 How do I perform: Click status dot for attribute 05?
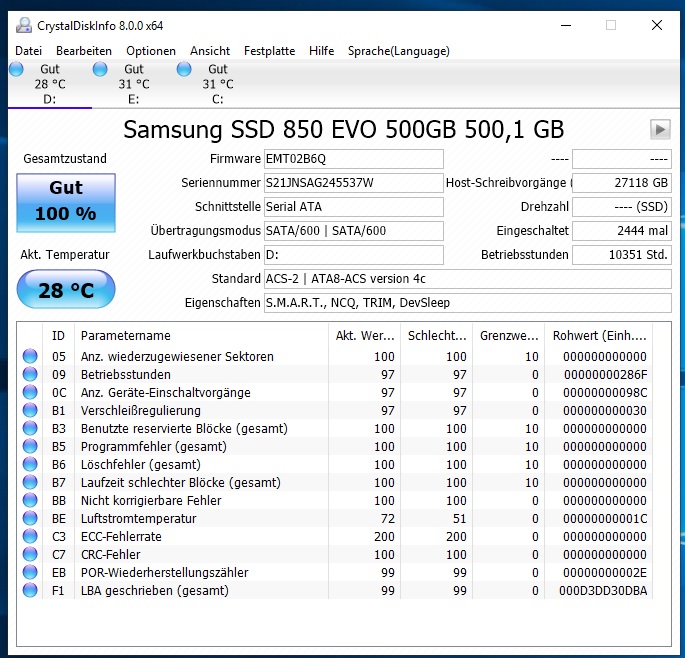click(30, 356)
